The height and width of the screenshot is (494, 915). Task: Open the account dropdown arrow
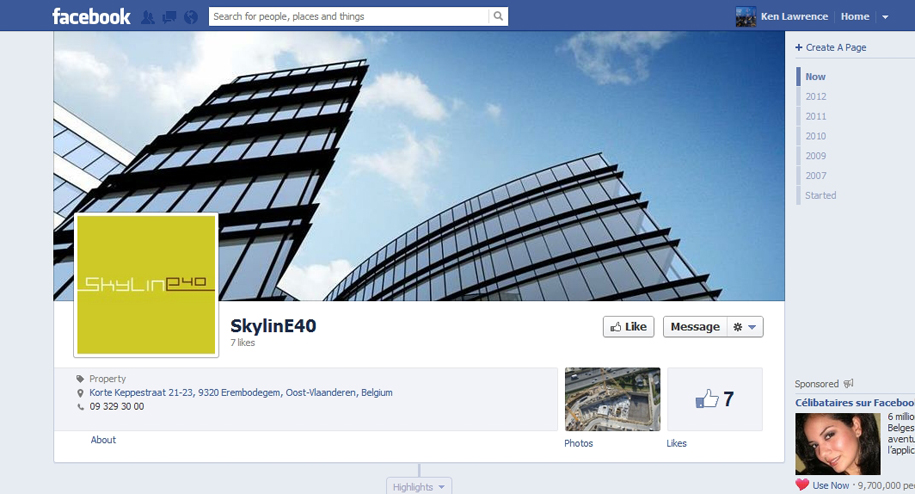[885, 17]
